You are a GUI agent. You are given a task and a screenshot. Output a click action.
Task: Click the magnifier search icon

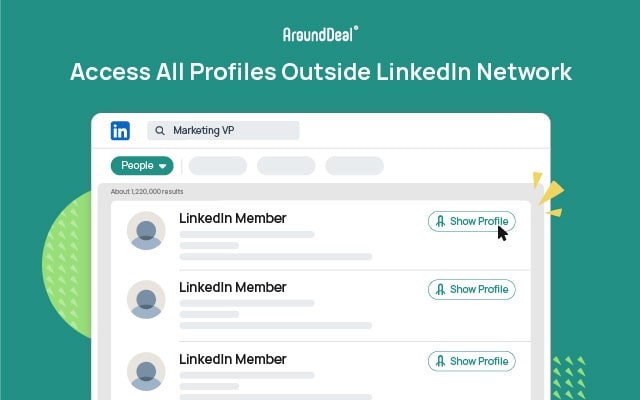point(160,131)
